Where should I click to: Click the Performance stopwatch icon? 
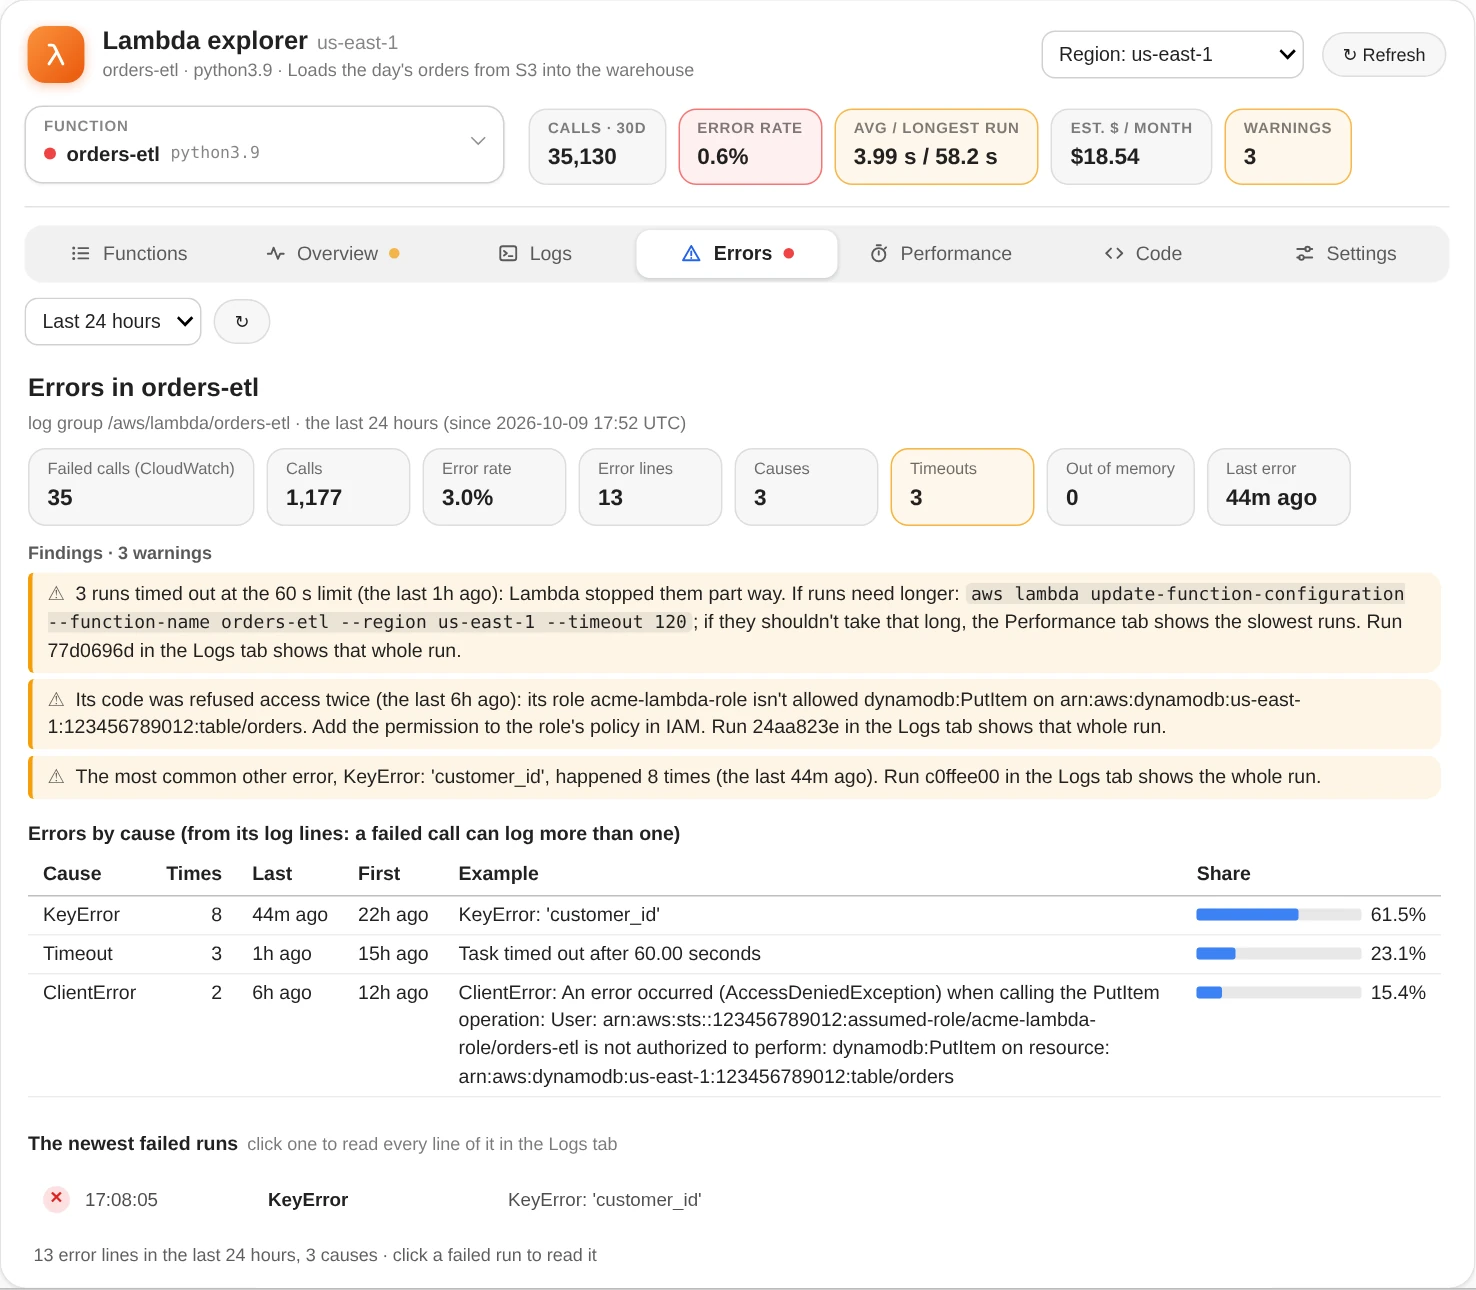tap(879, 254)
